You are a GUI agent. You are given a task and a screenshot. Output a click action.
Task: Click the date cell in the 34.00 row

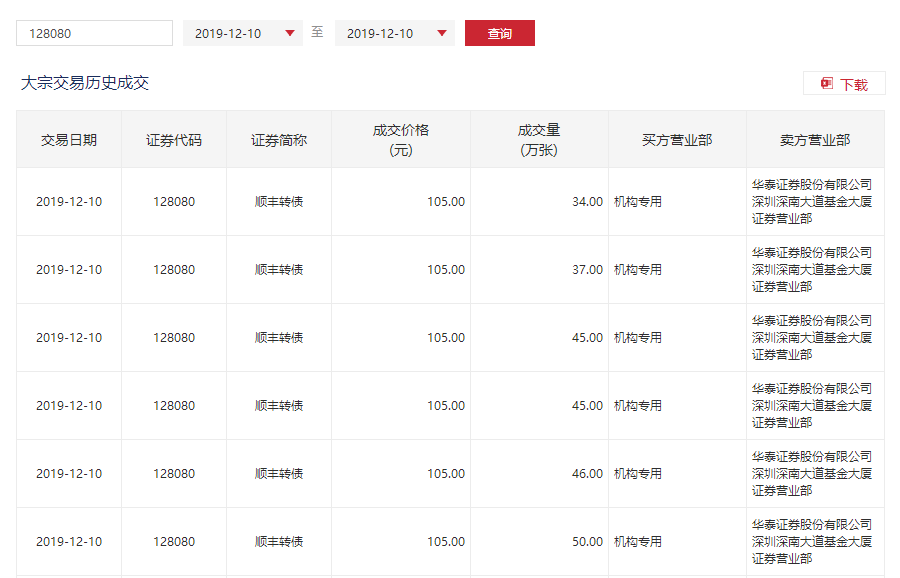[69, 202]
